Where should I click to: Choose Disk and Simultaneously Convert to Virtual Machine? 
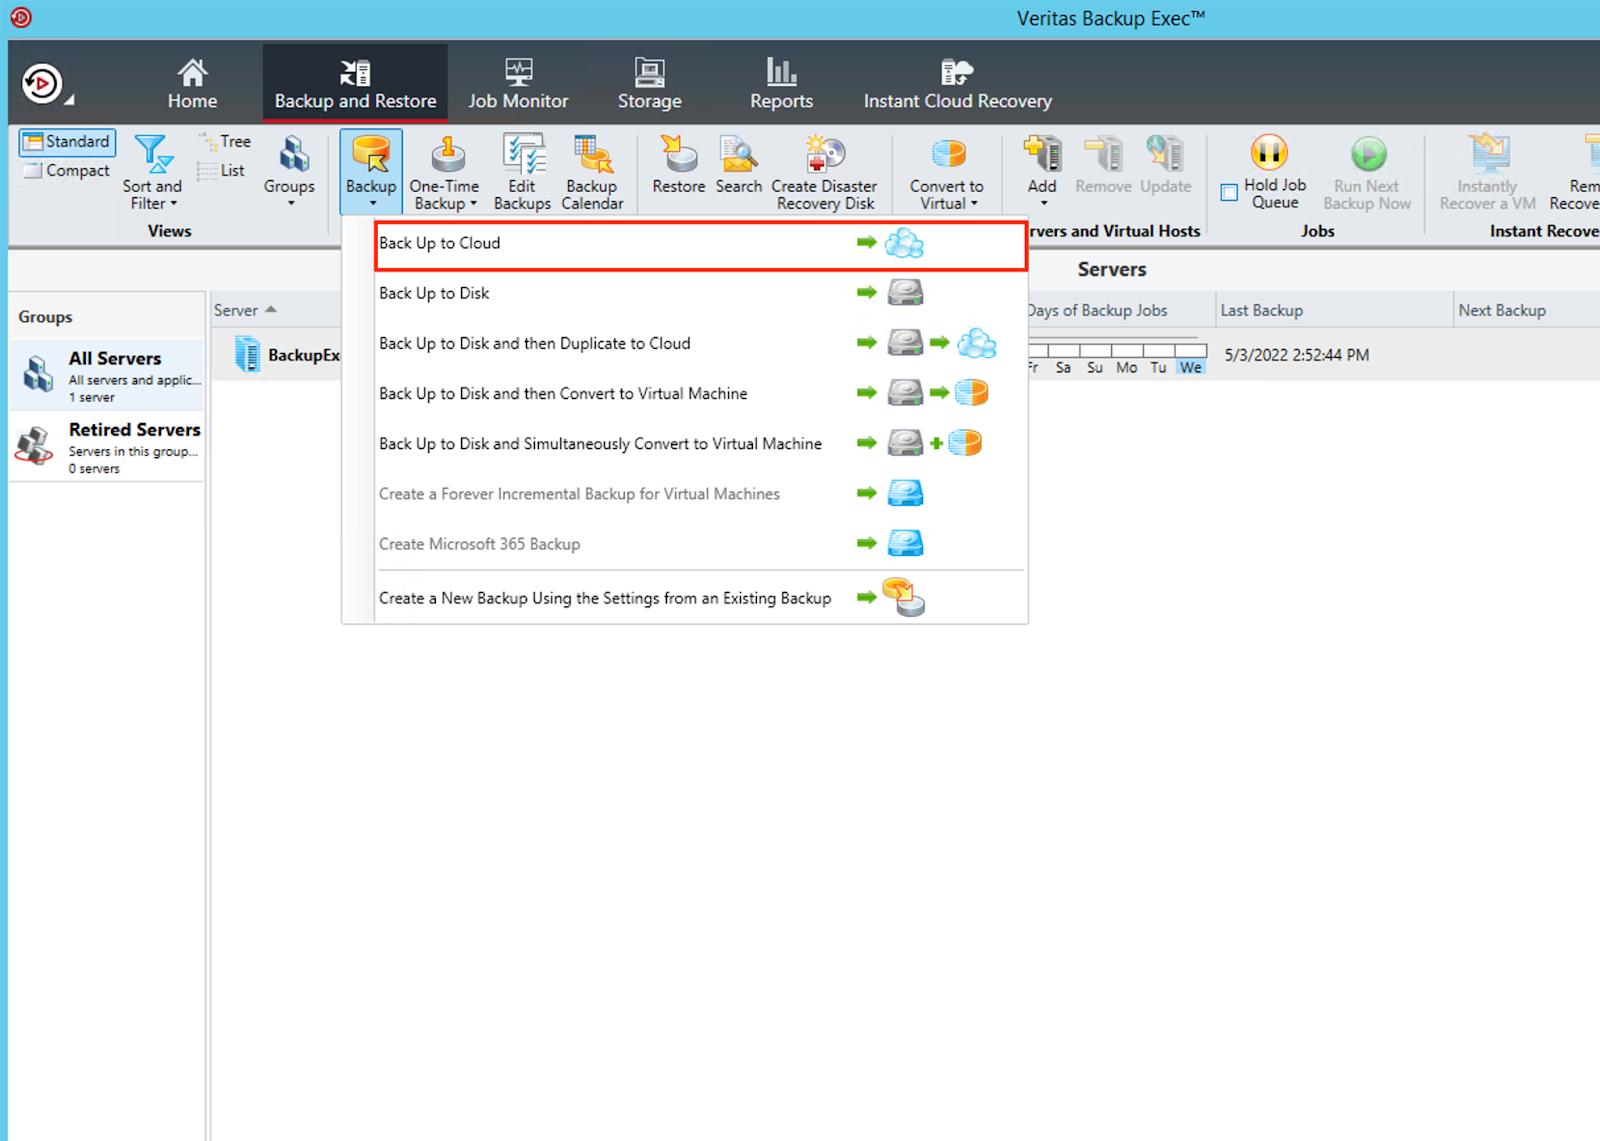[x=700, y=443]
